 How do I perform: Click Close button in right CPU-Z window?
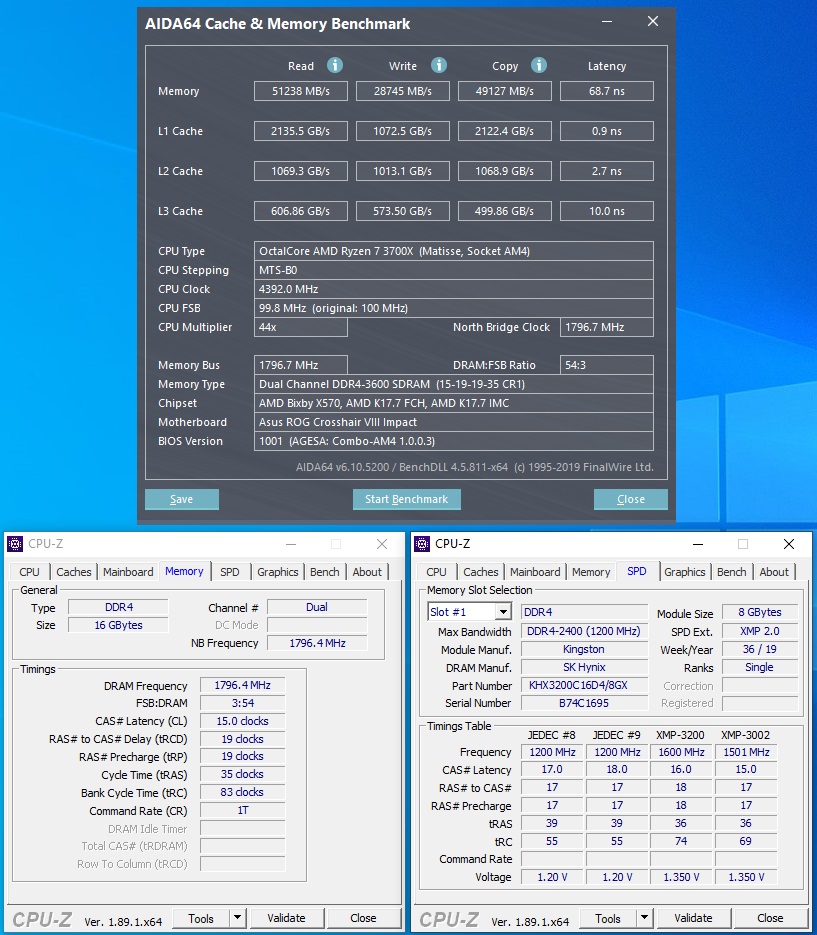pyautogui.click(x=770, y=918)
